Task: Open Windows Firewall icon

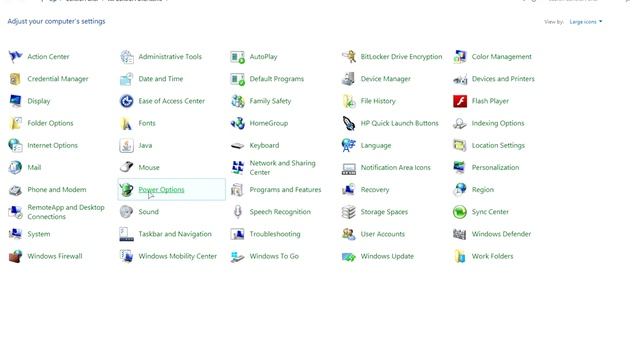Action: 16,256
